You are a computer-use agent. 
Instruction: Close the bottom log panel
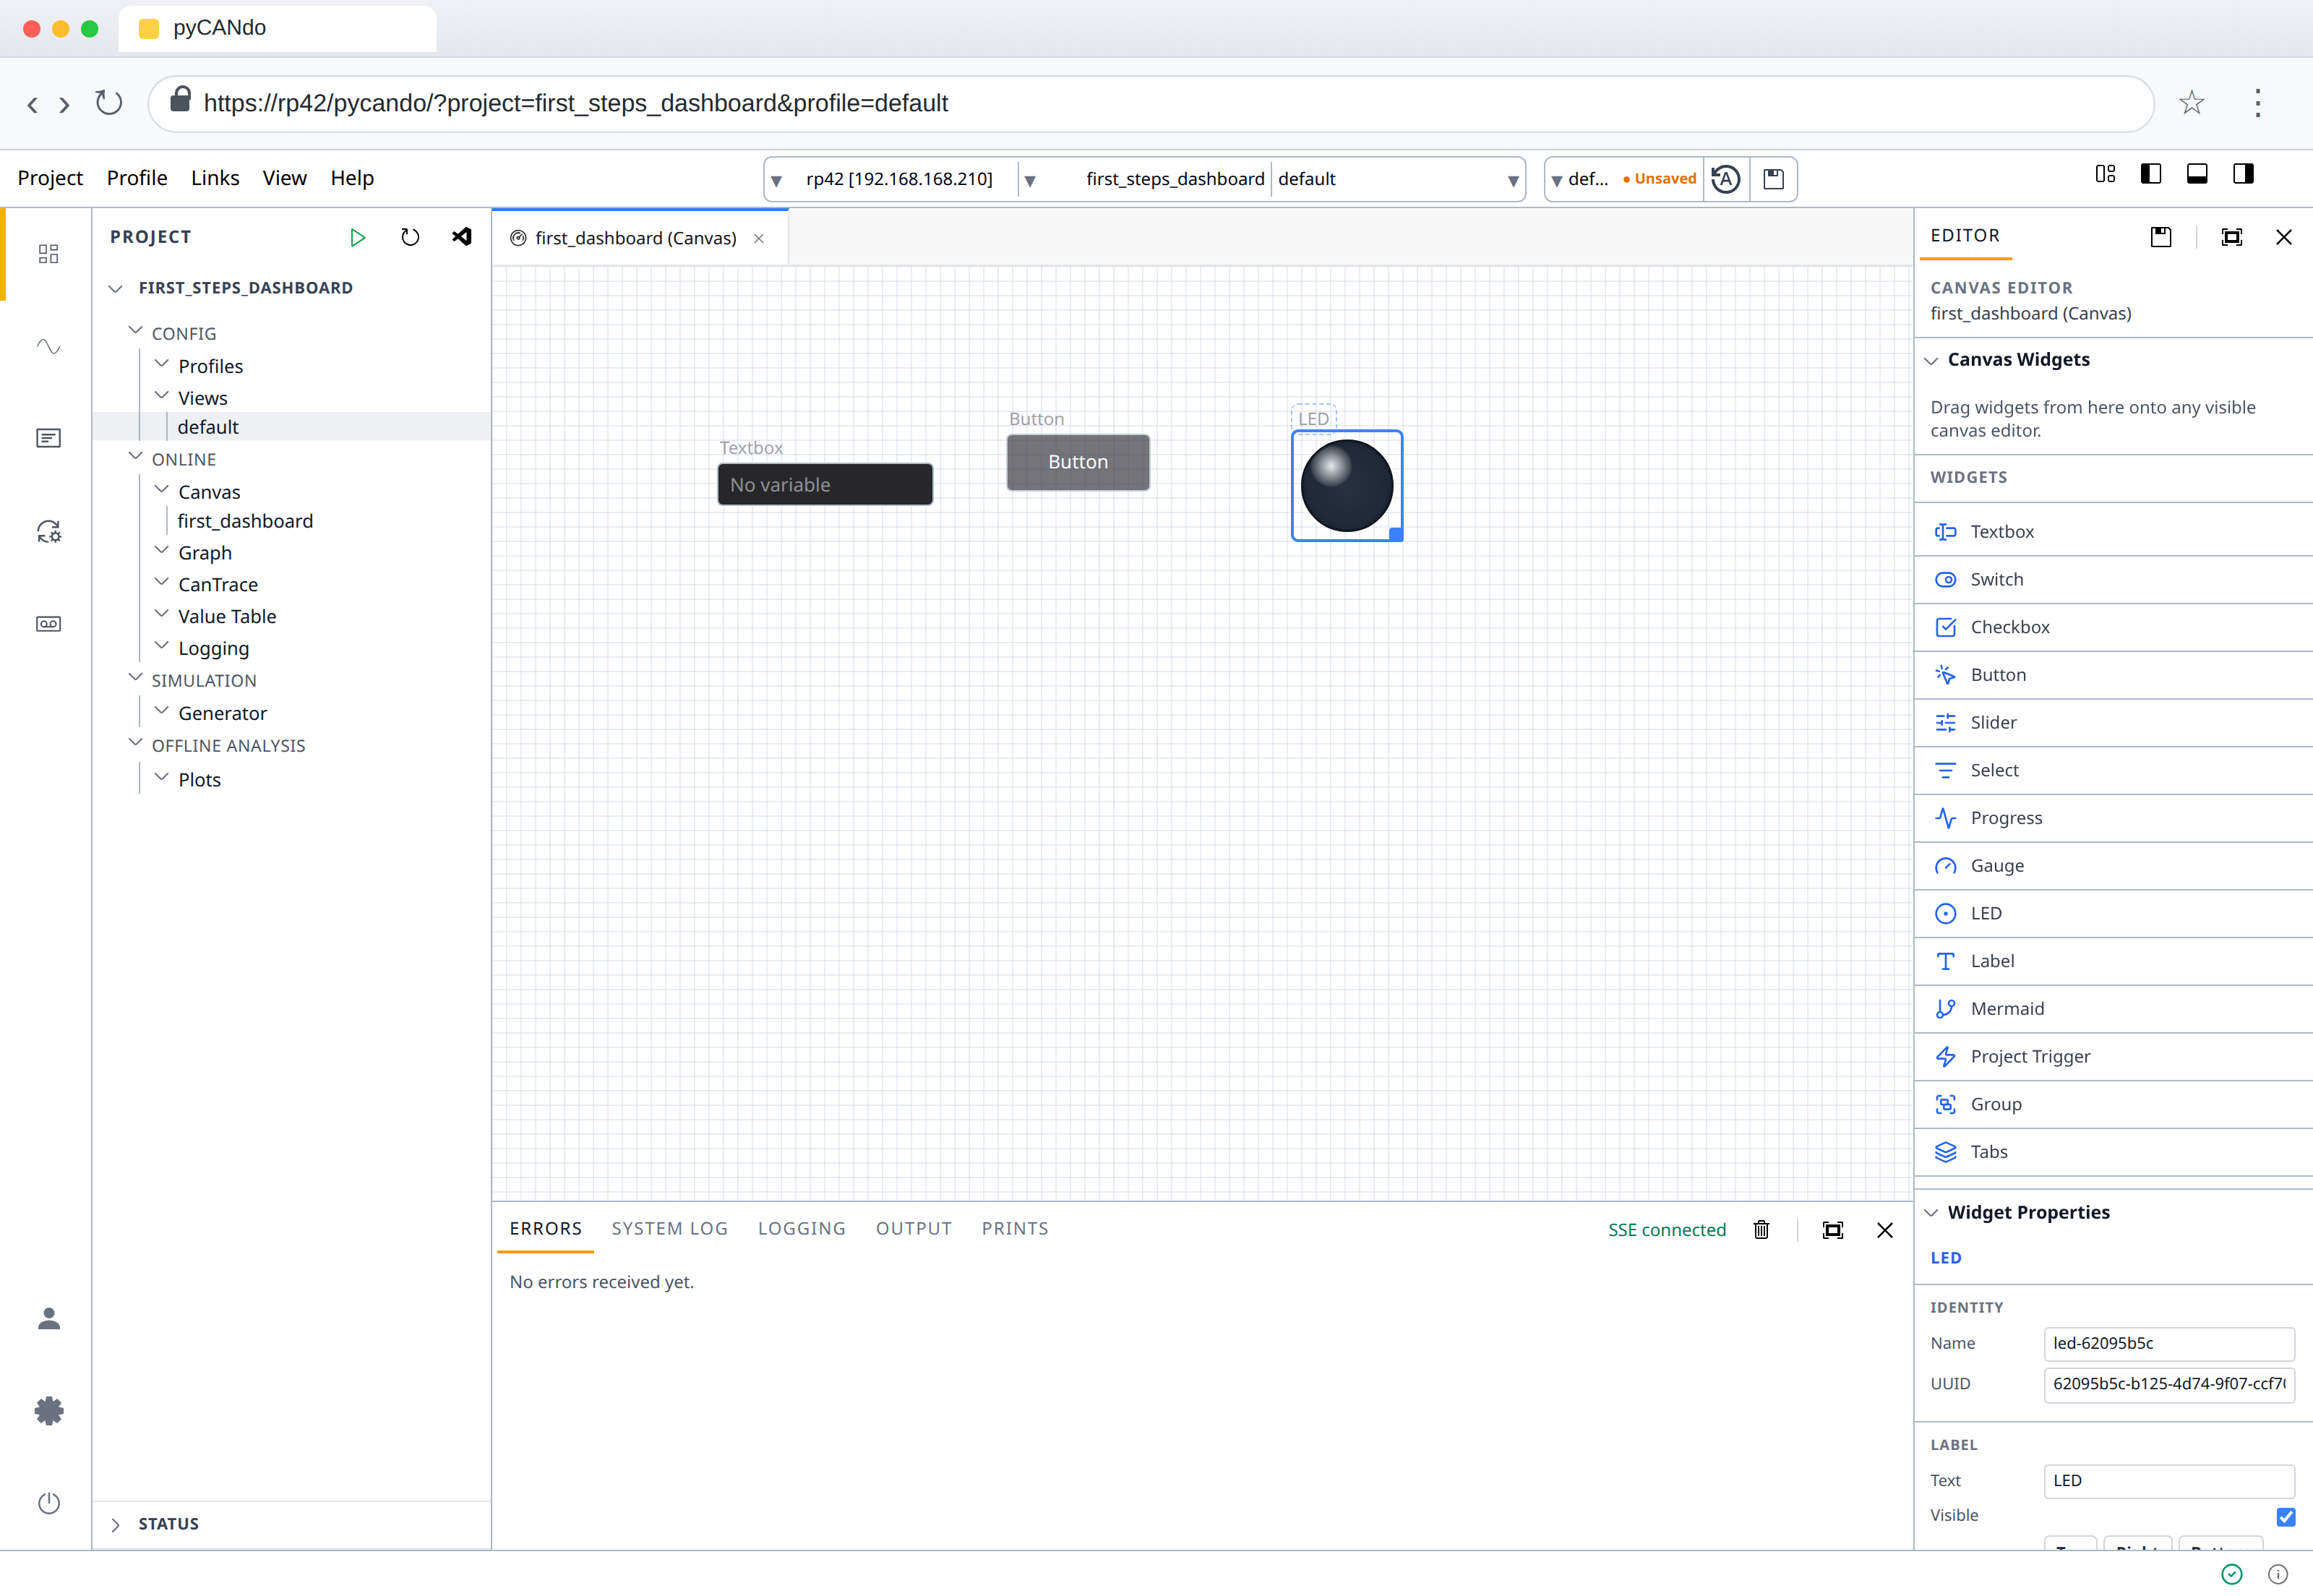coord(1885,1230)
